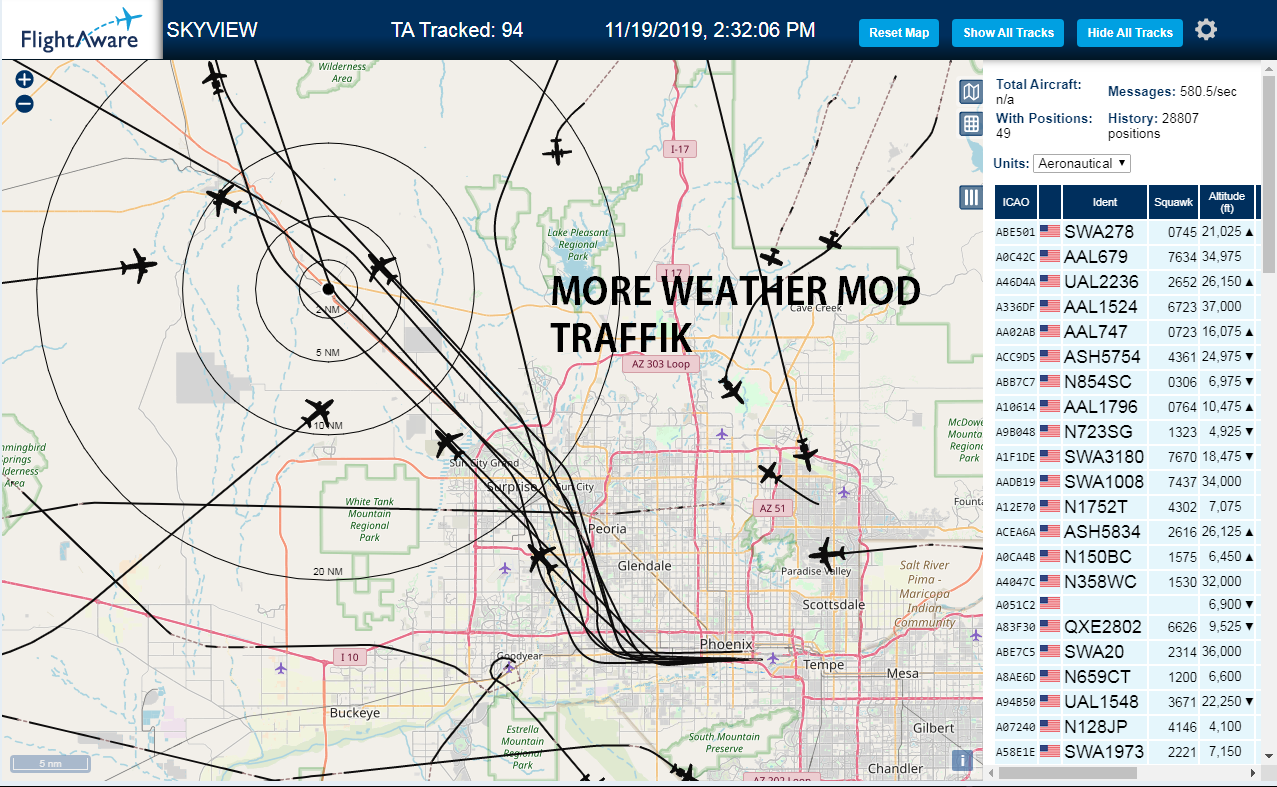Select the aircraft left of range rings

click(137, 266)
